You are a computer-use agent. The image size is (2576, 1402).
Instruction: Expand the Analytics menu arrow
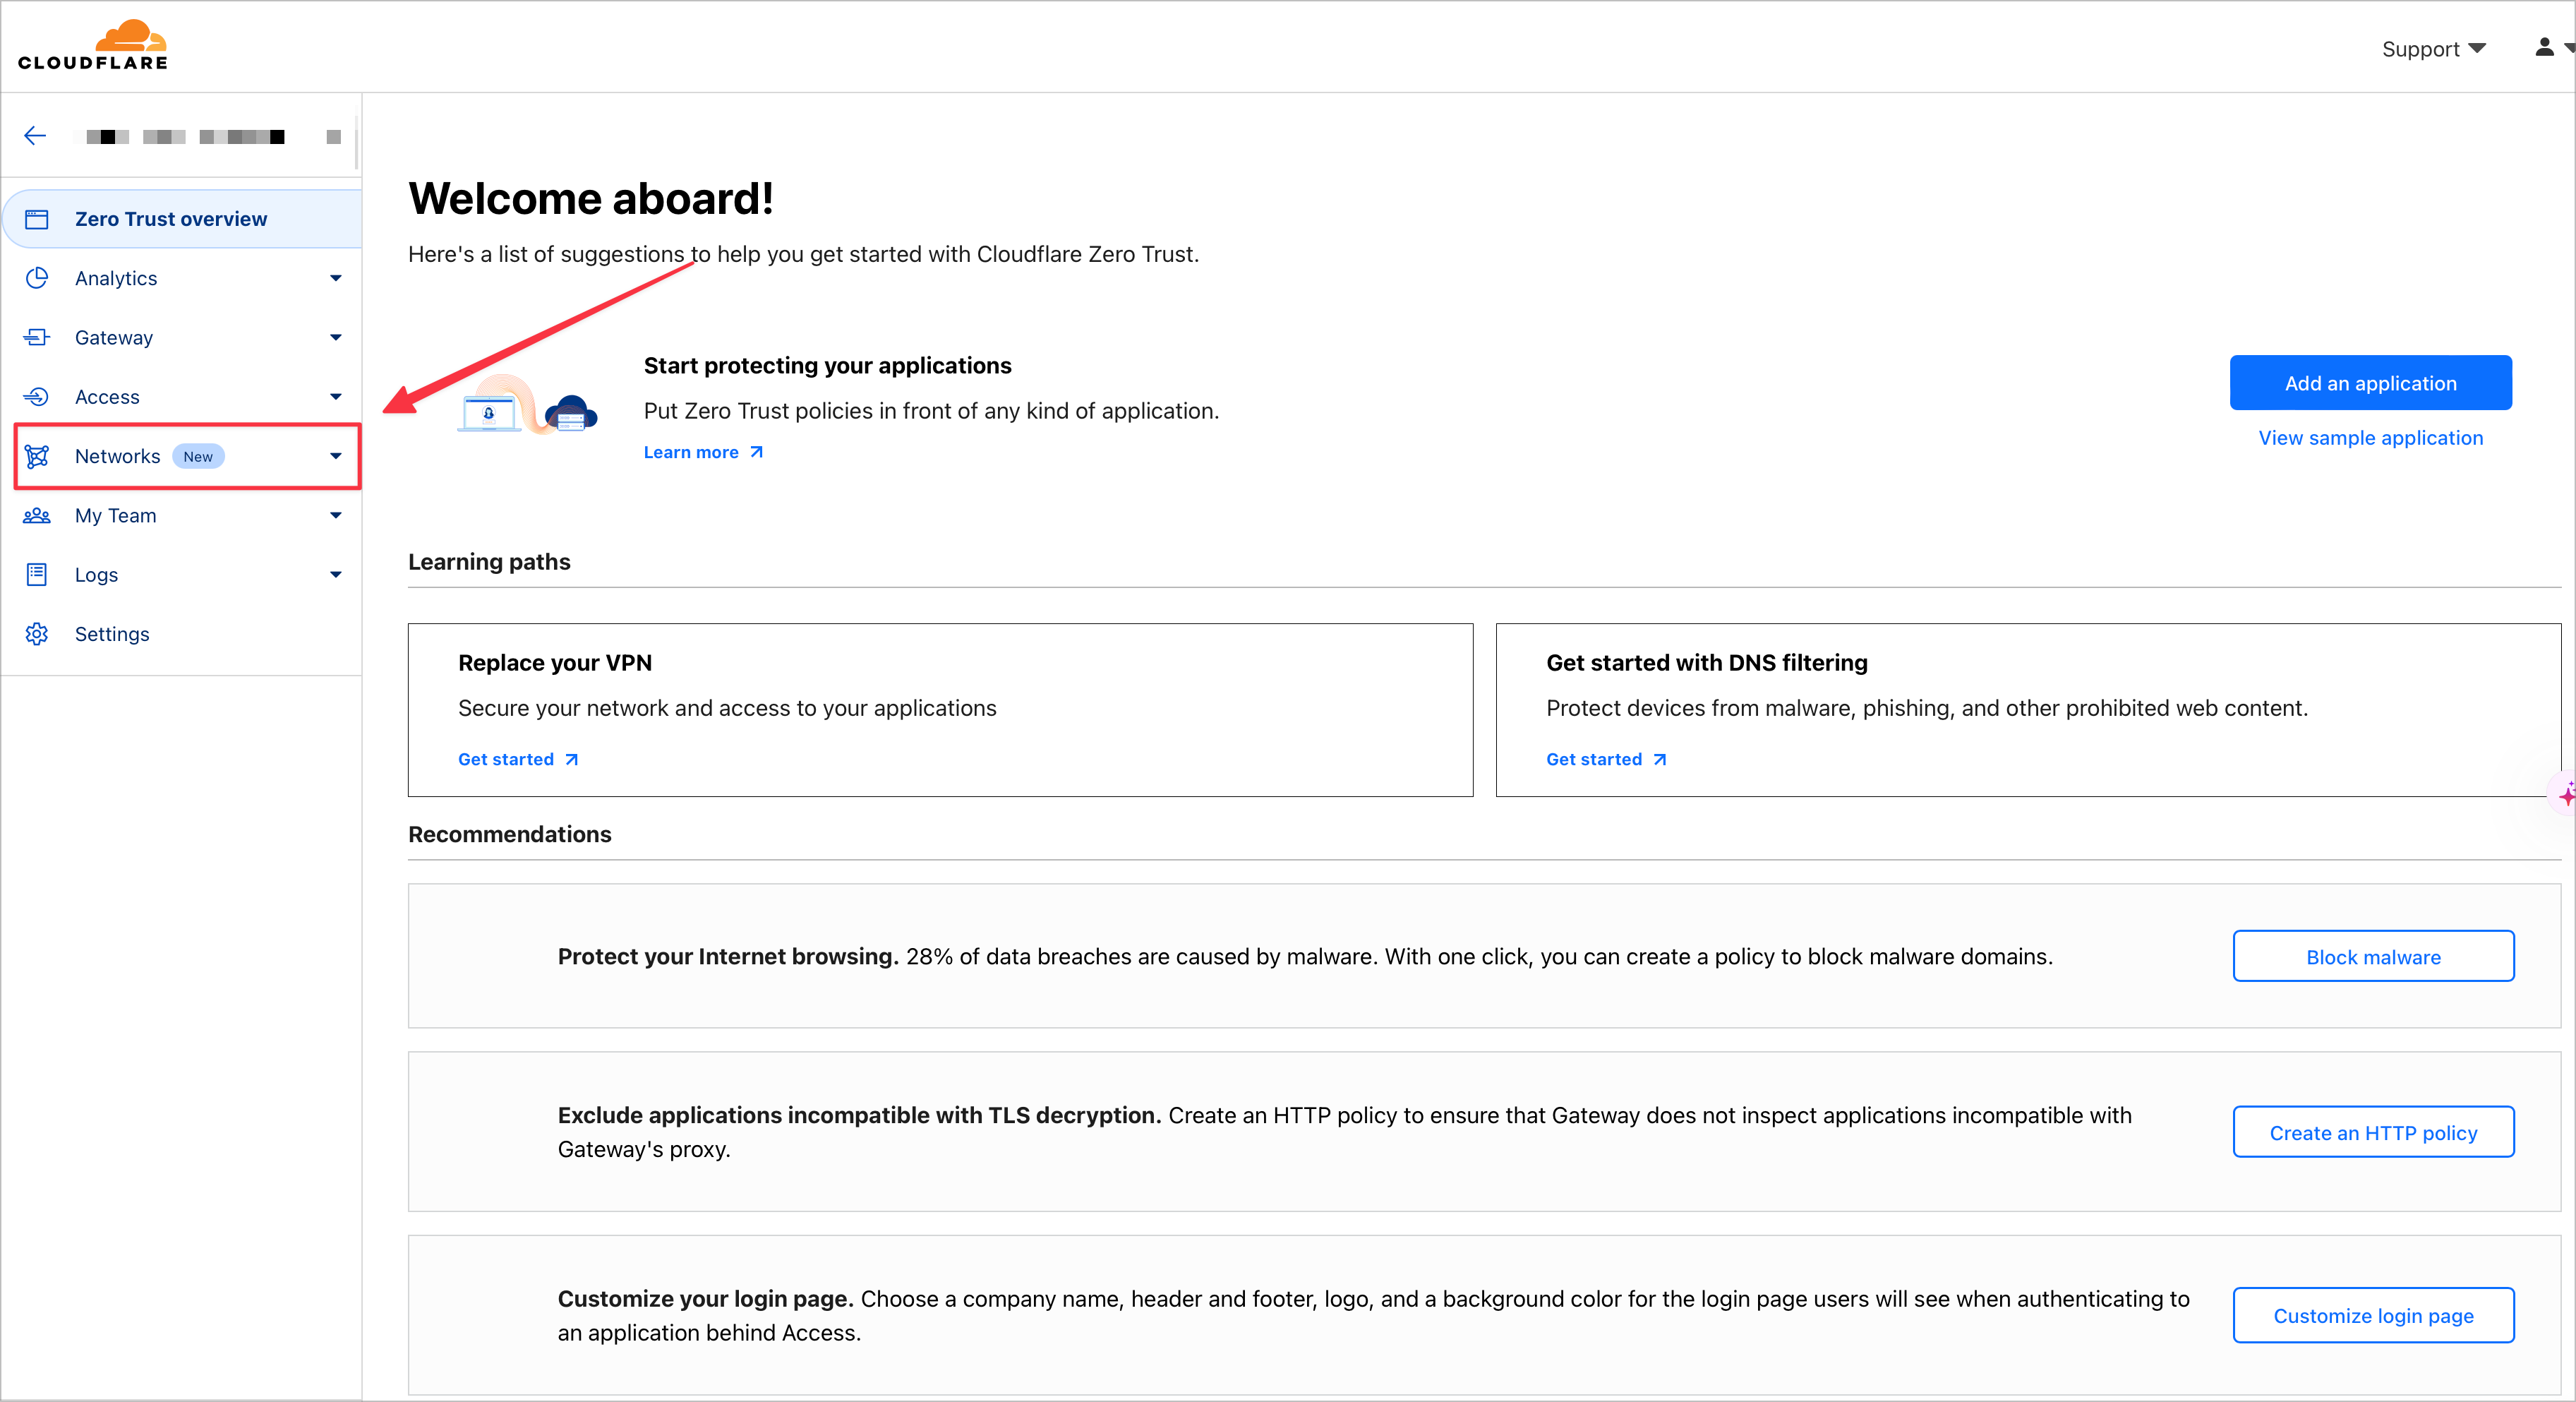[x=336, y=278]
